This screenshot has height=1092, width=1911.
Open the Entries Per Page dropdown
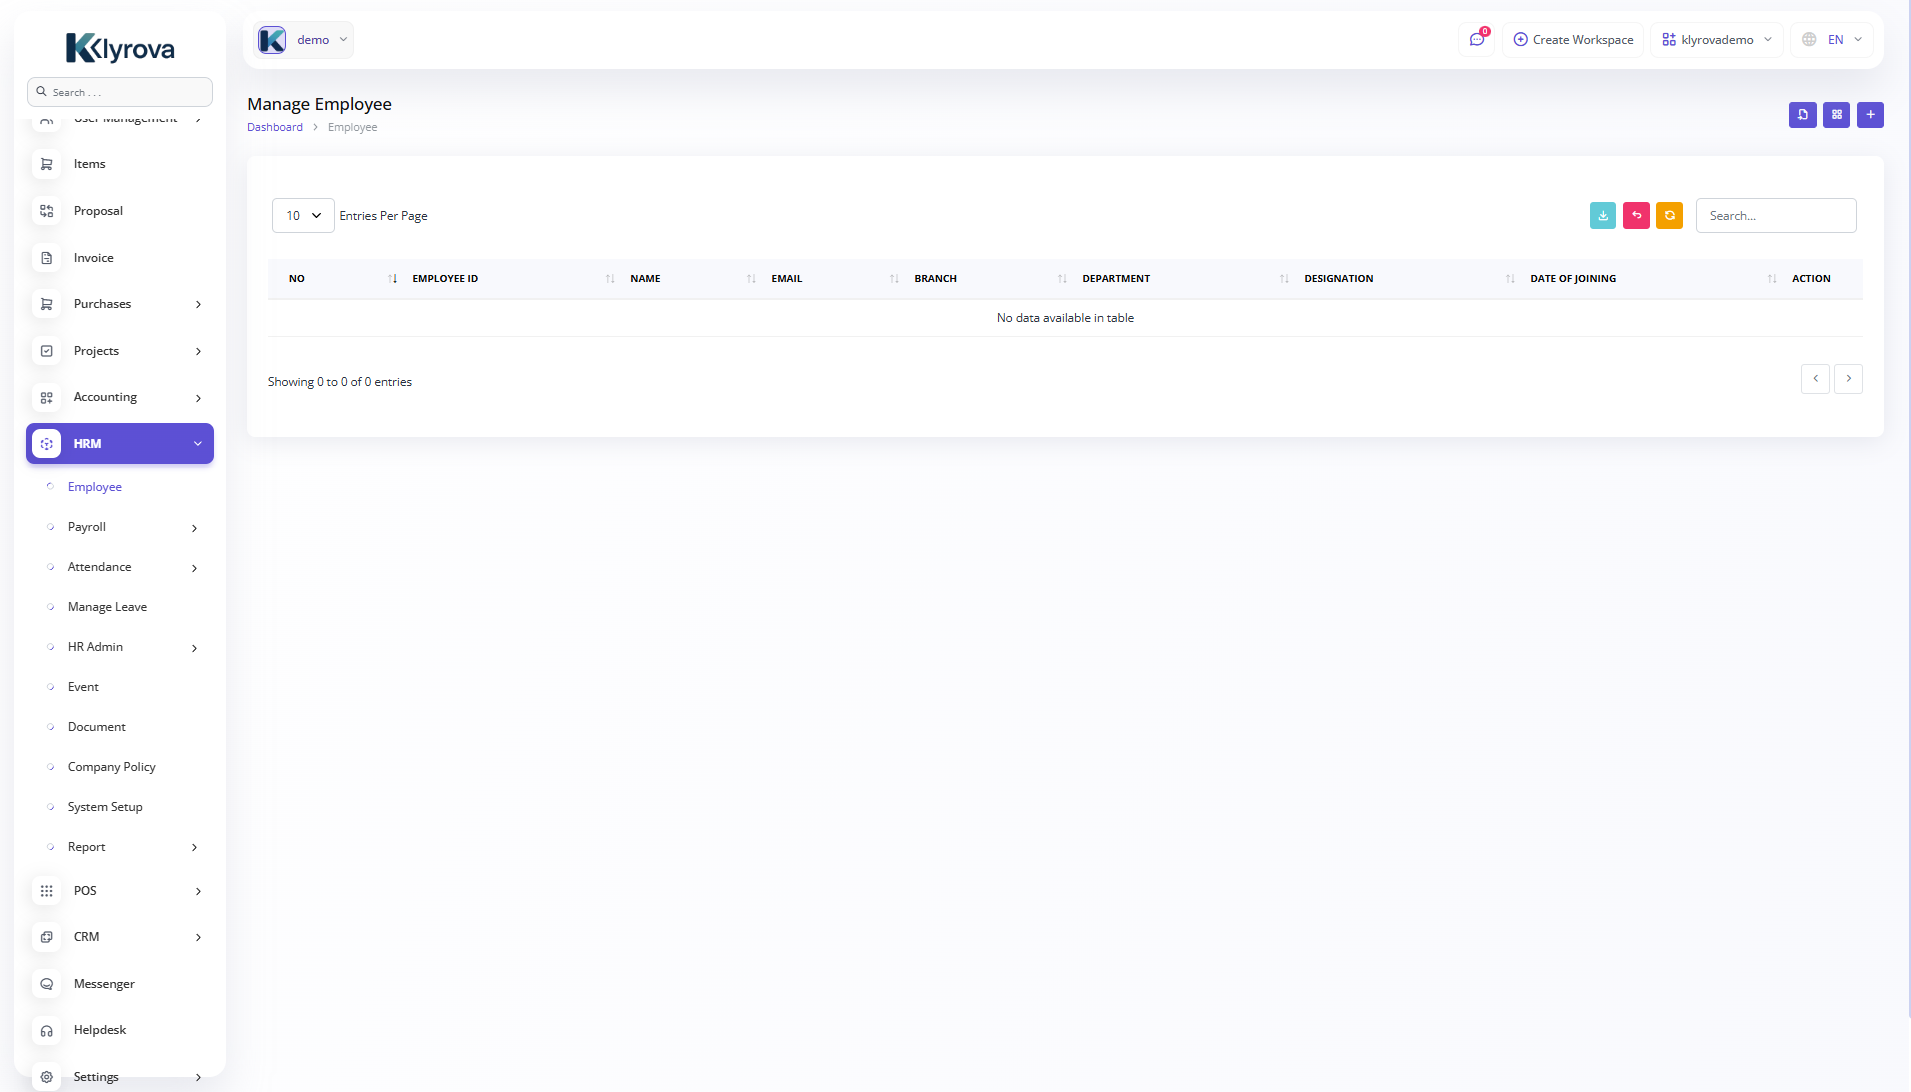click(303, 216)
